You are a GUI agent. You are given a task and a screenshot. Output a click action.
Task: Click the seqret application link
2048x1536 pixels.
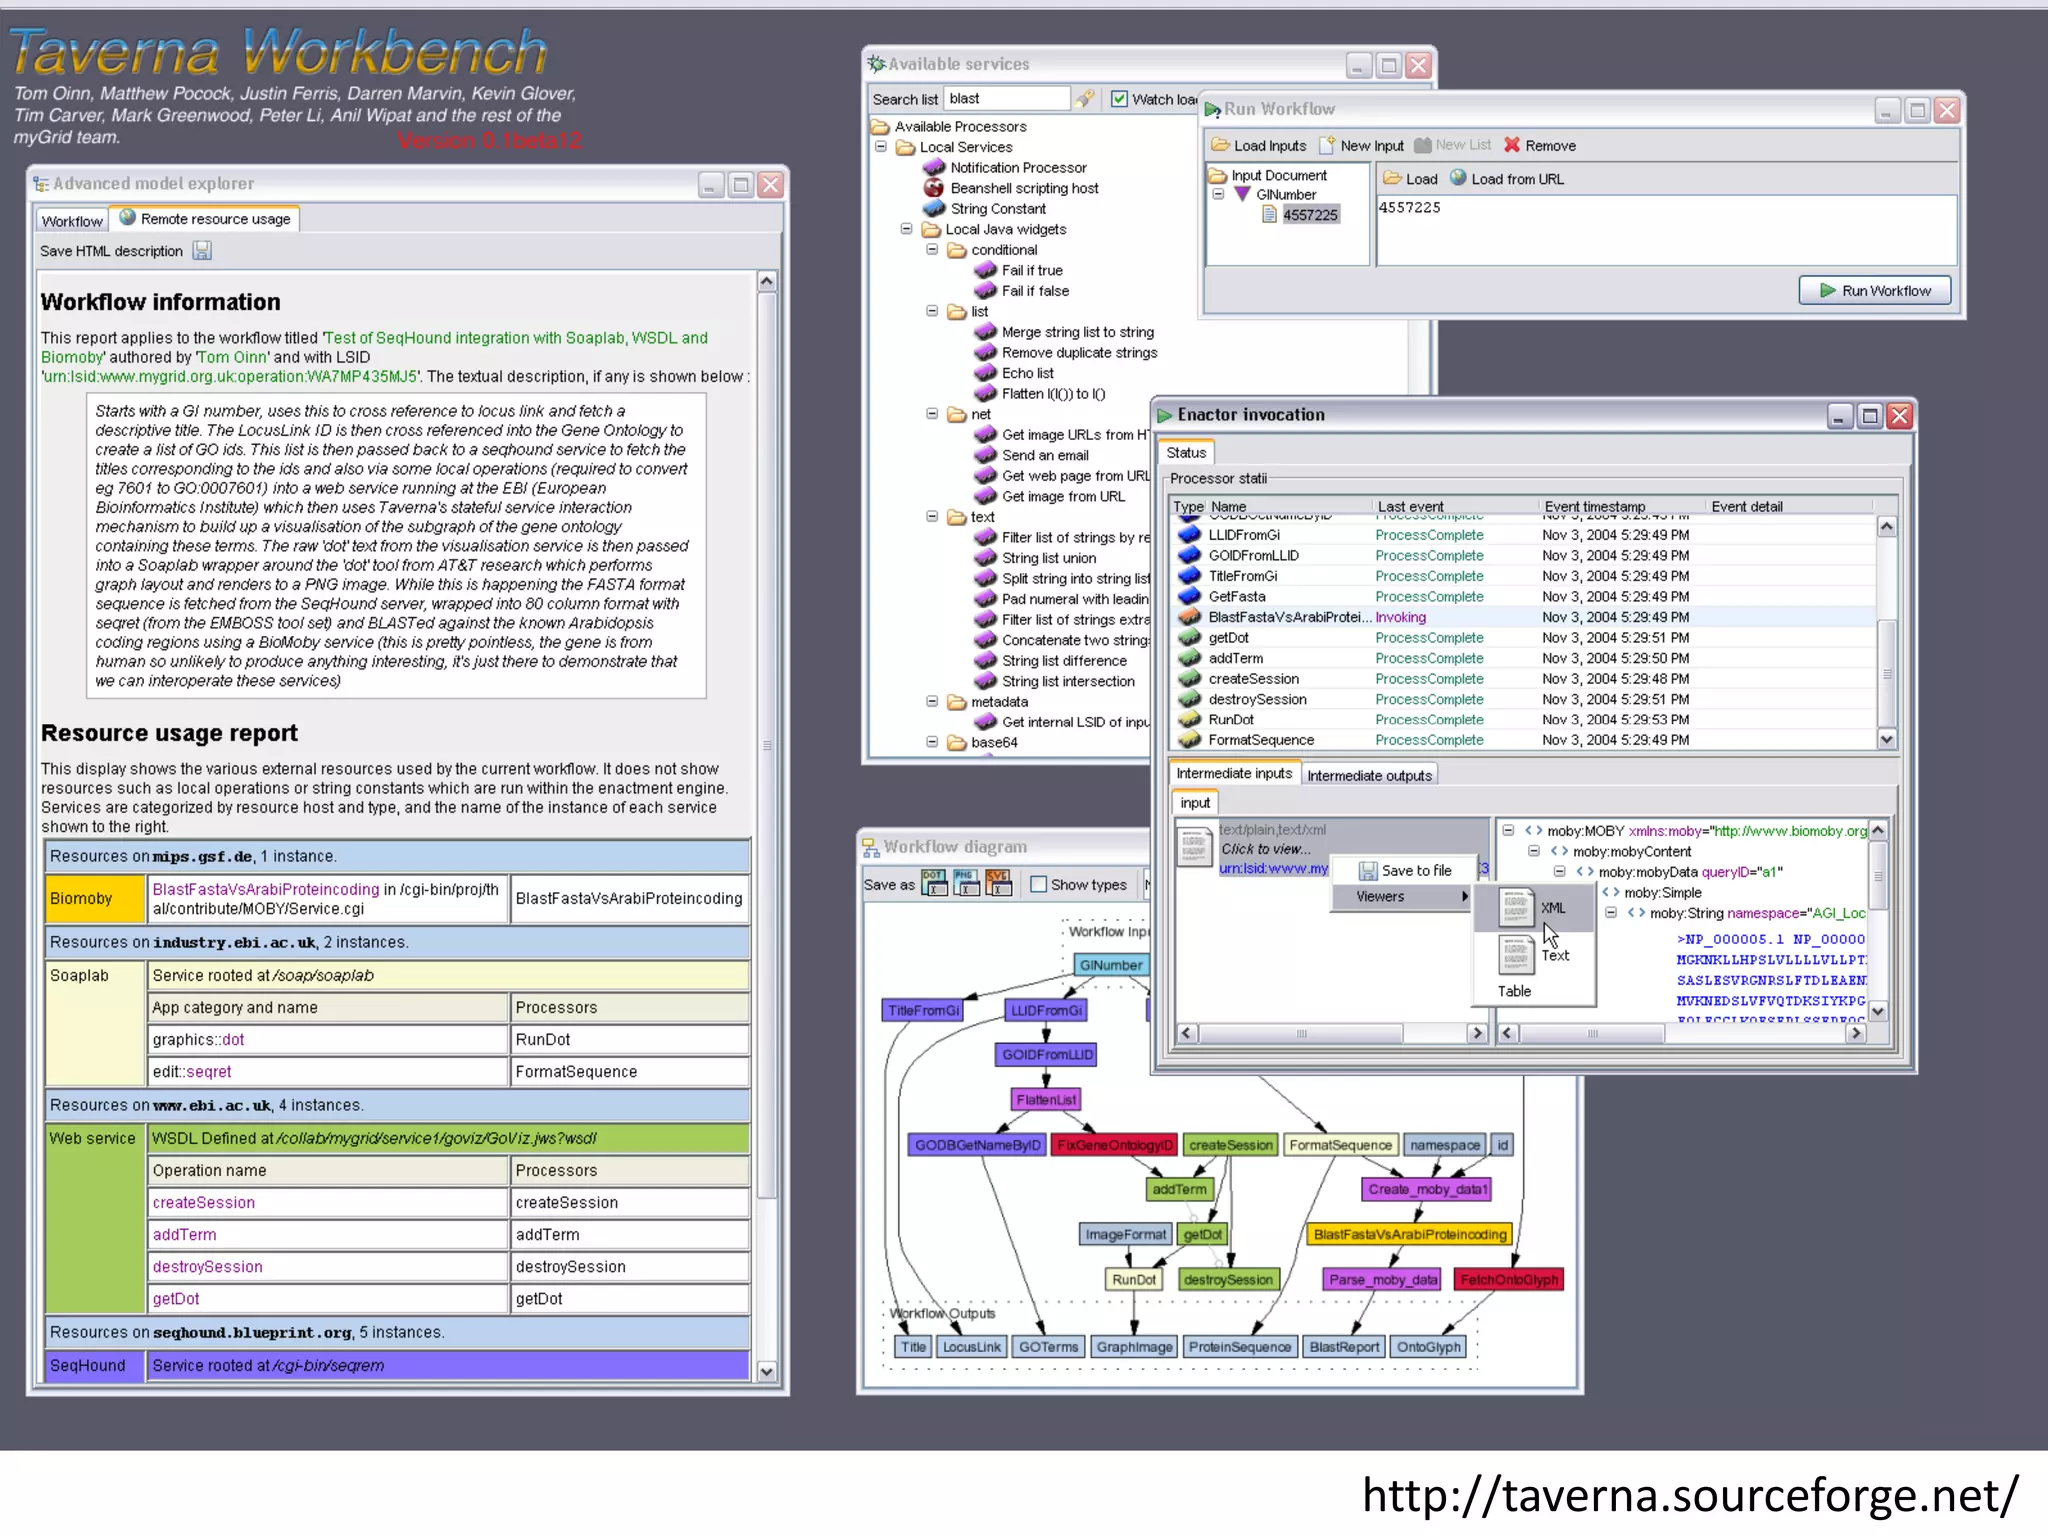pyautogui.click(x=209, y=1072)
